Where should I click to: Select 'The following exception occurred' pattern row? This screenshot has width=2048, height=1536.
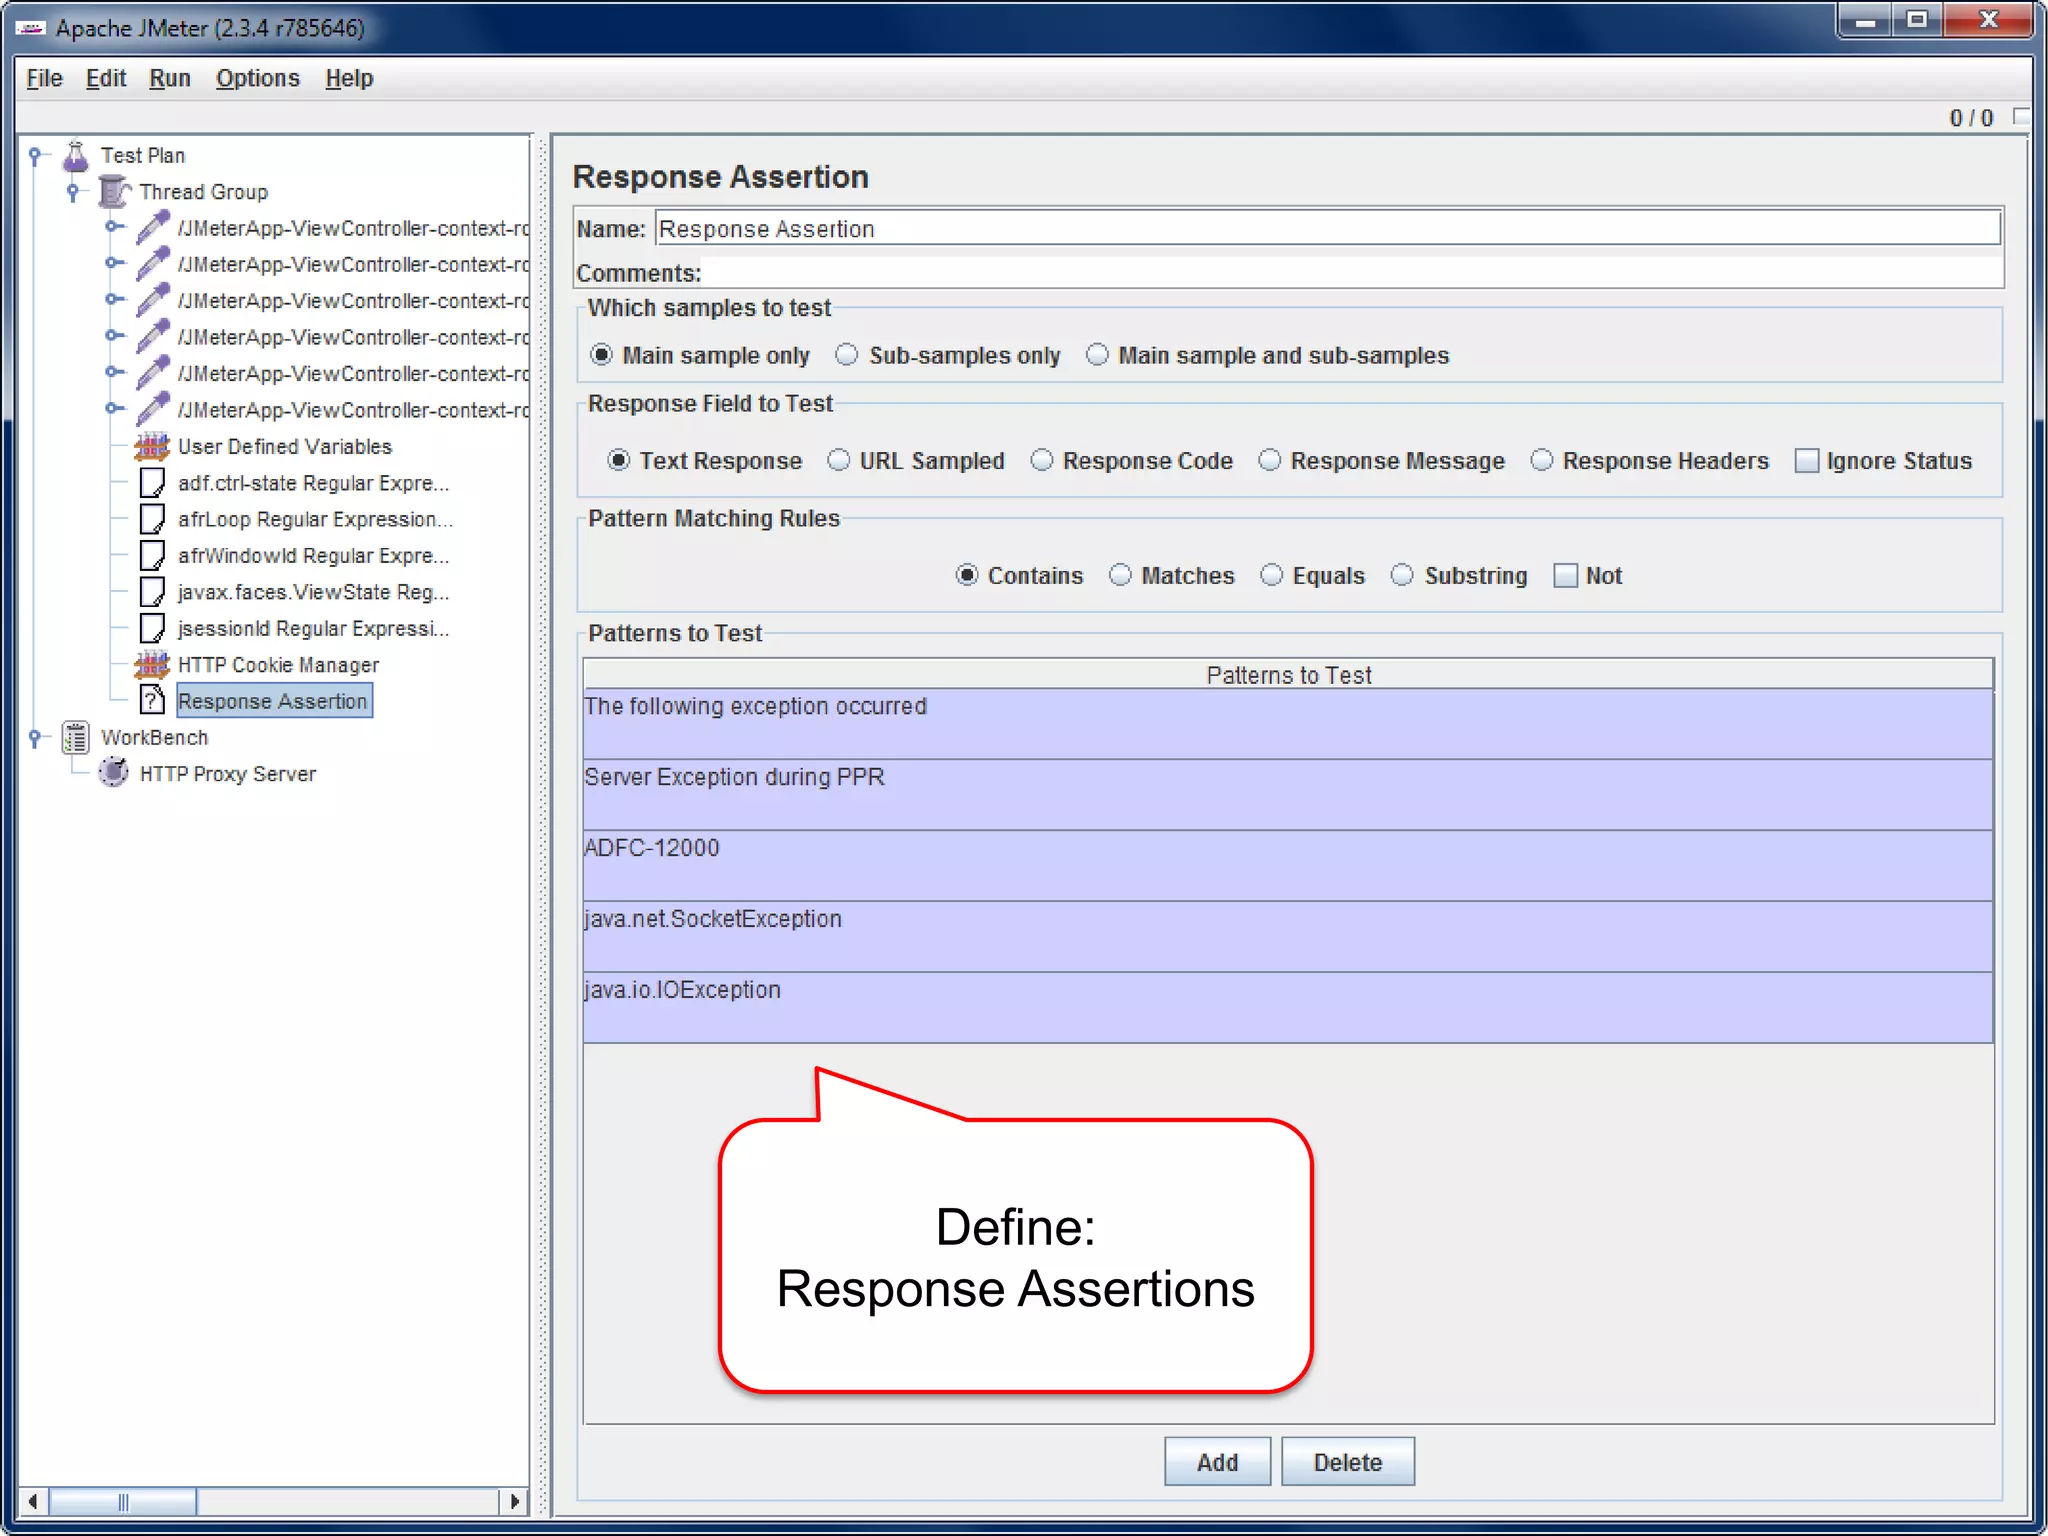pos(1288,724)
